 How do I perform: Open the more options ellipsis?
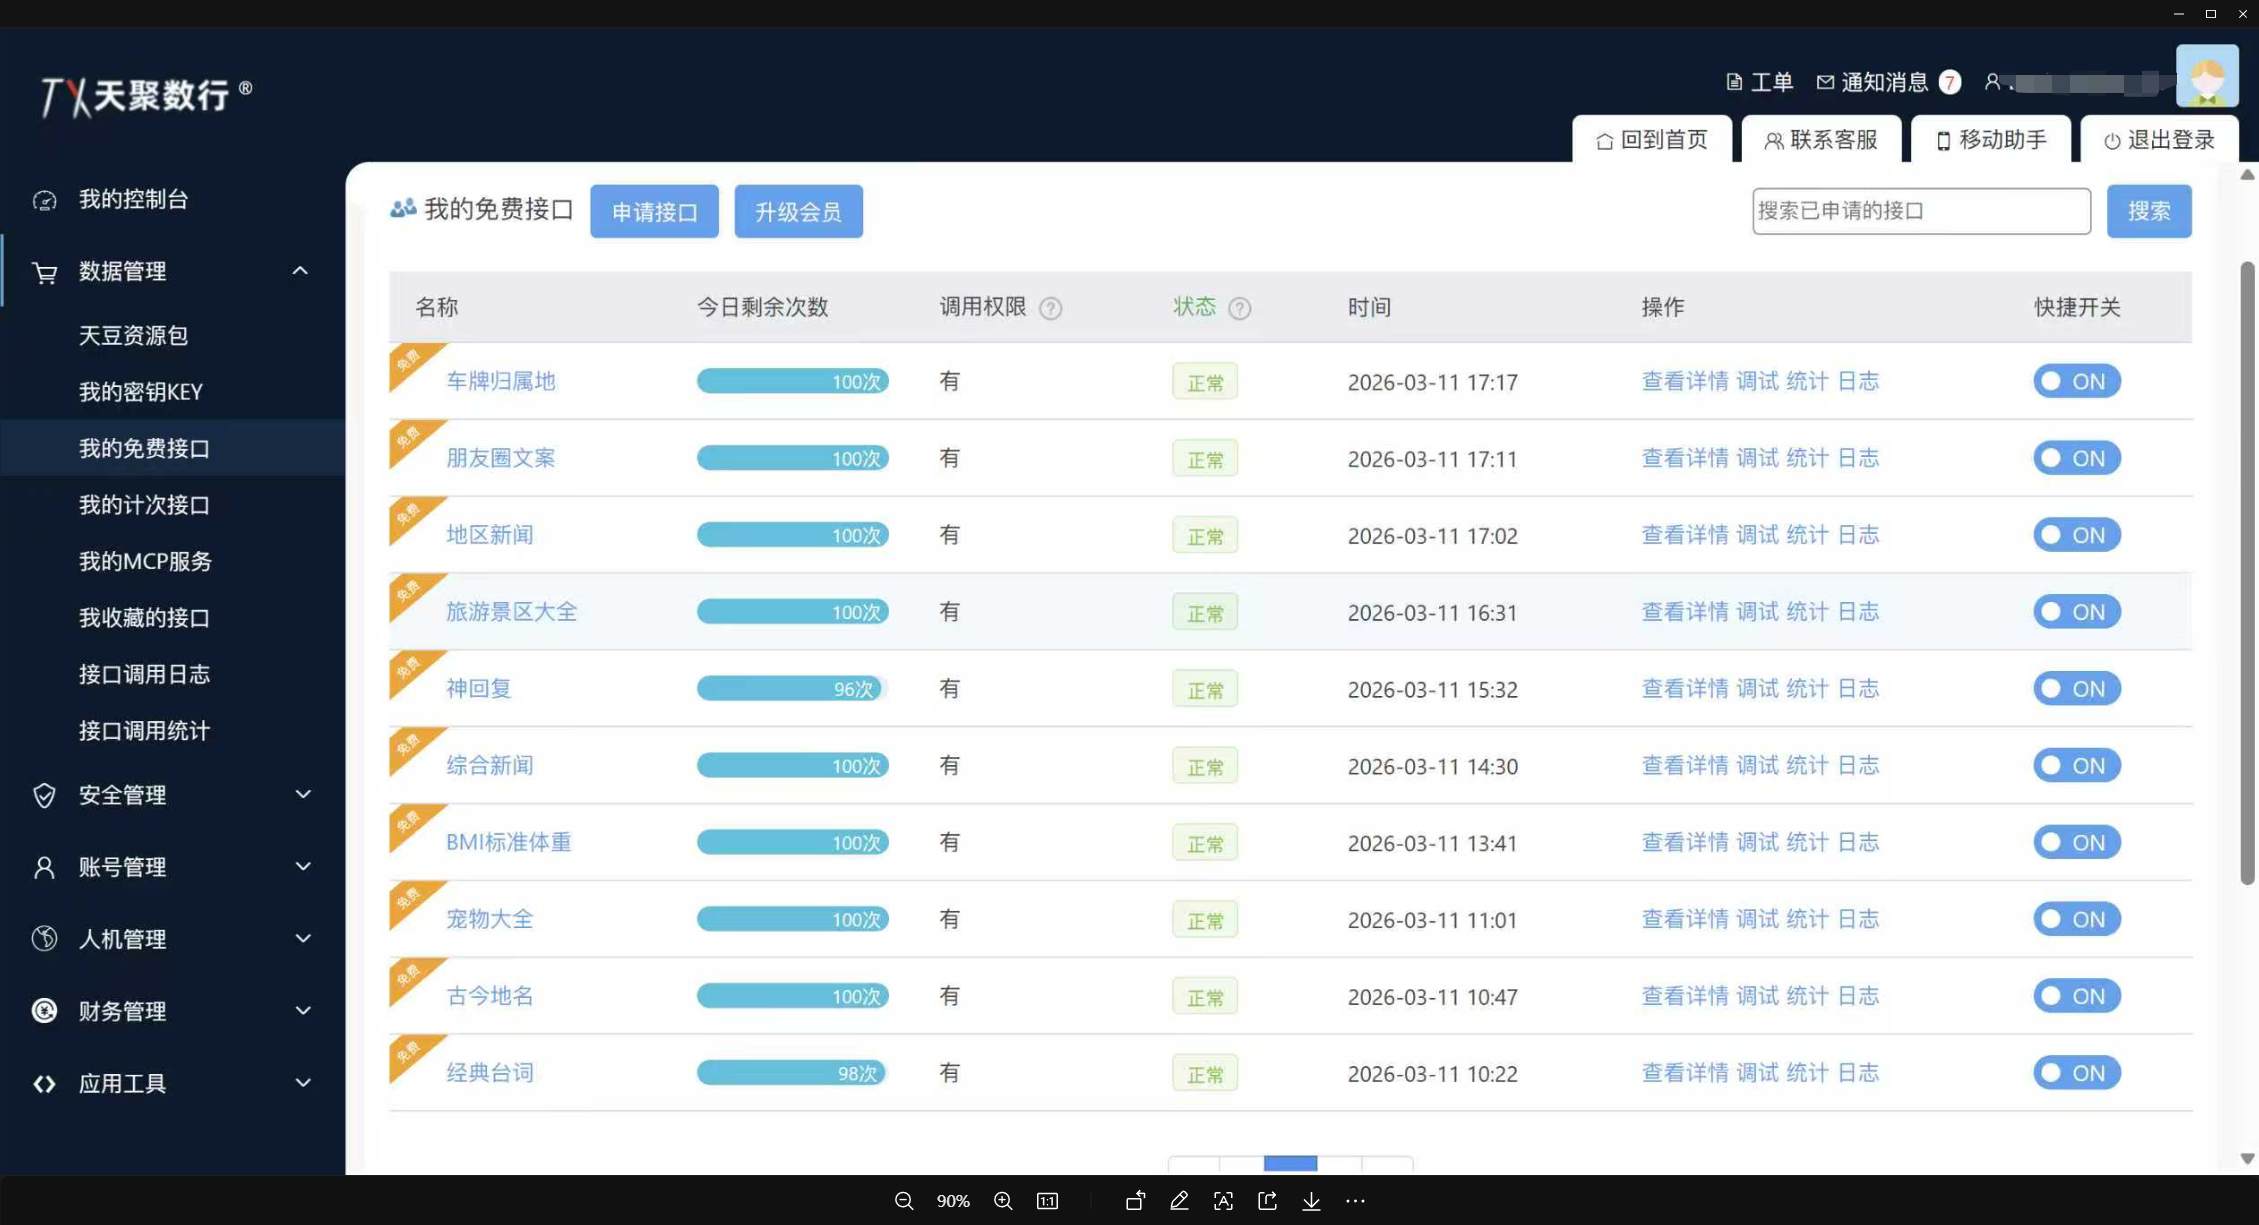[1355, 1201]
